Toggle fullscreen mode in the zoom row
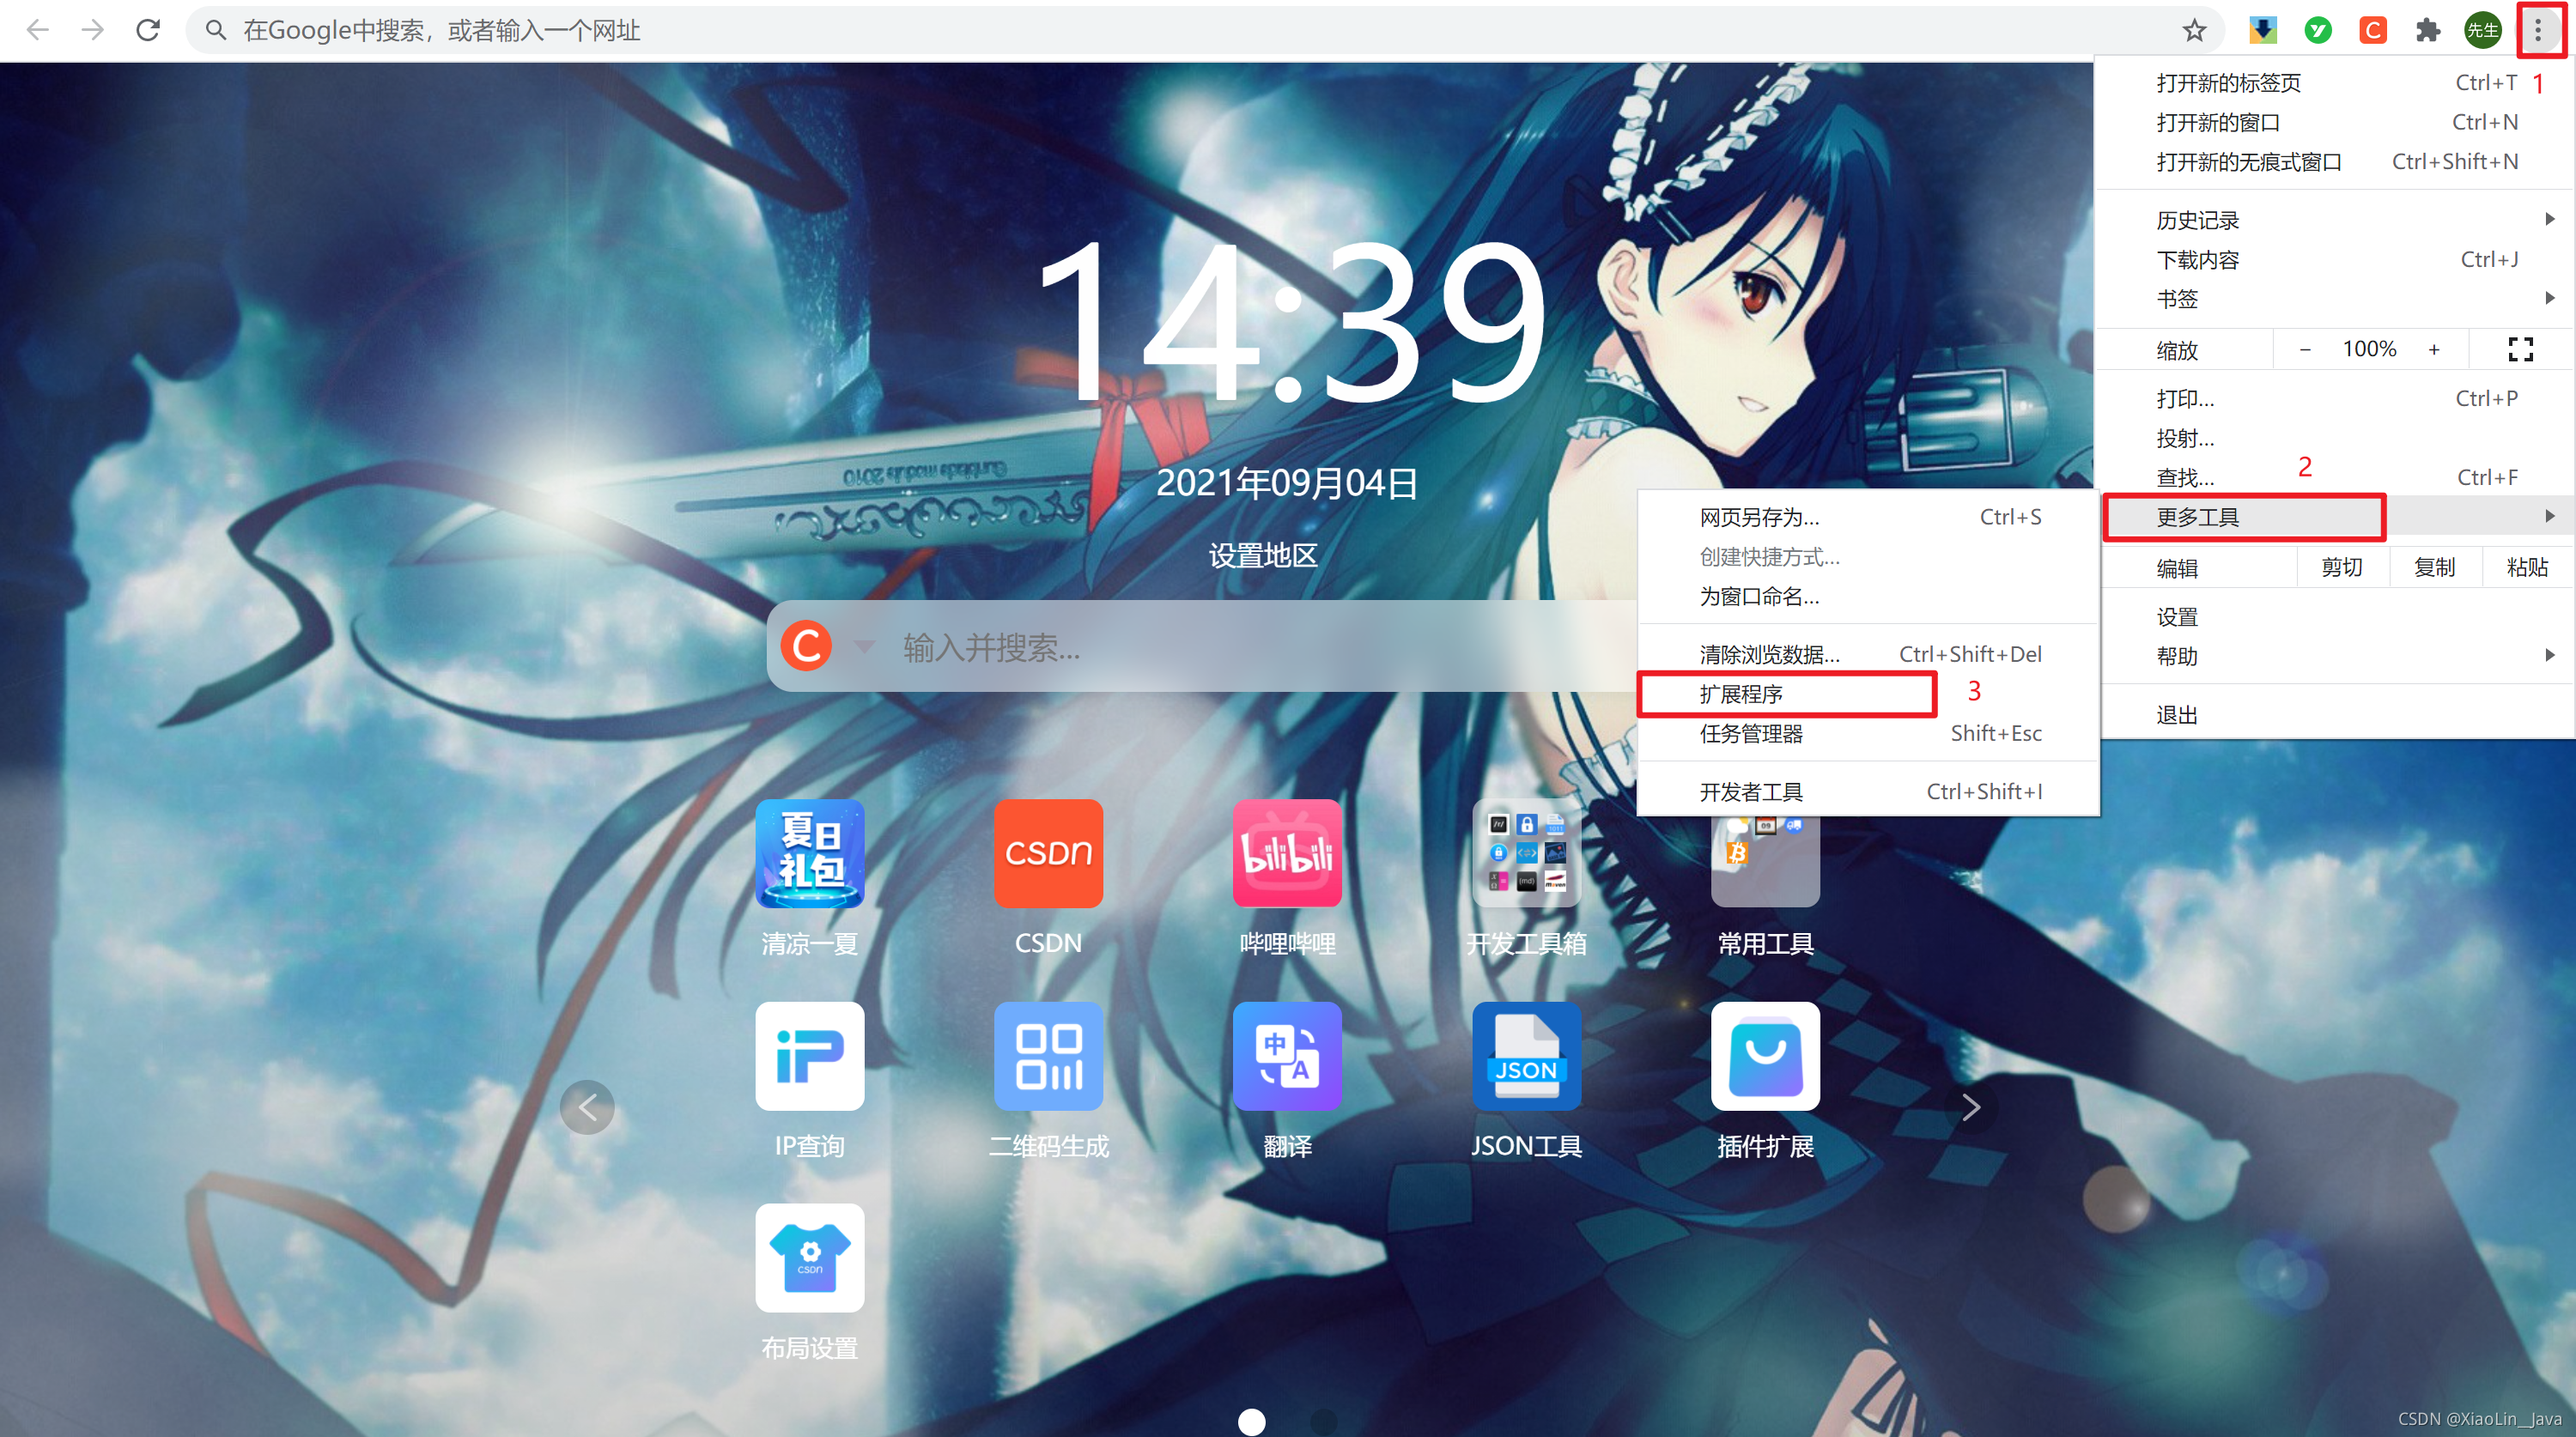Screen dimensions: 2576x1437 2520,349
